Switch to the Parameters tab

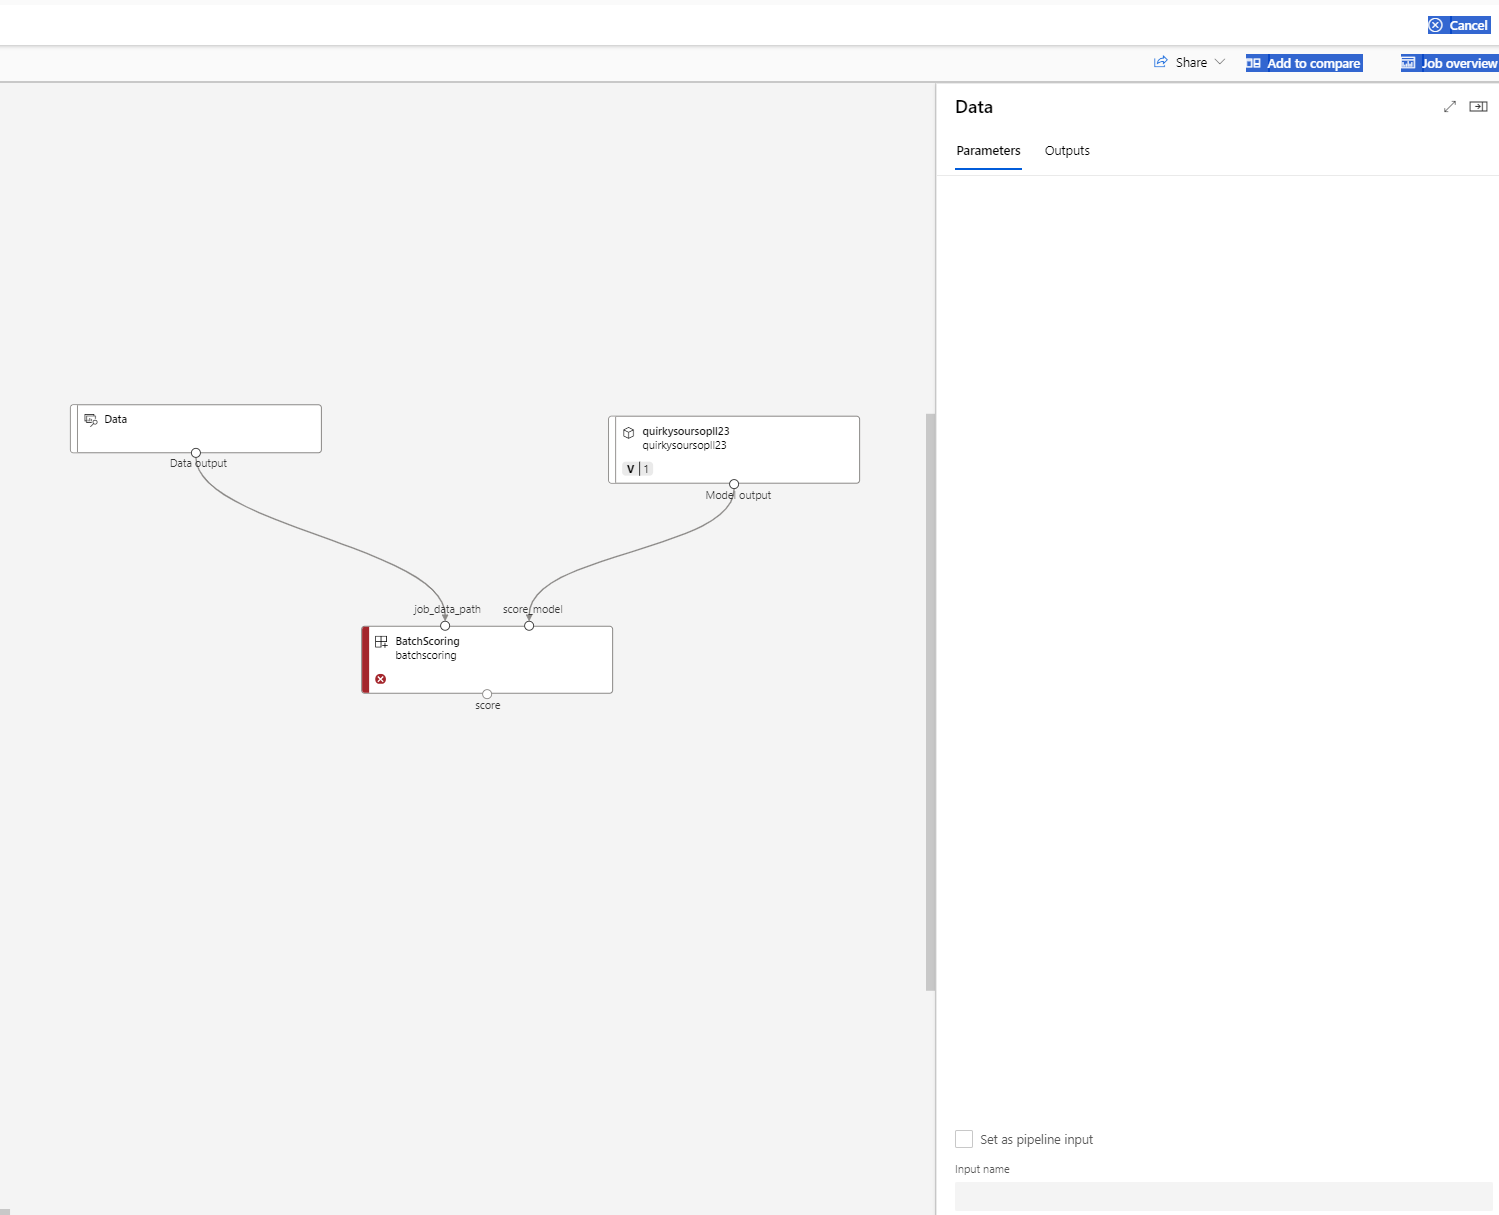[988, 150]
